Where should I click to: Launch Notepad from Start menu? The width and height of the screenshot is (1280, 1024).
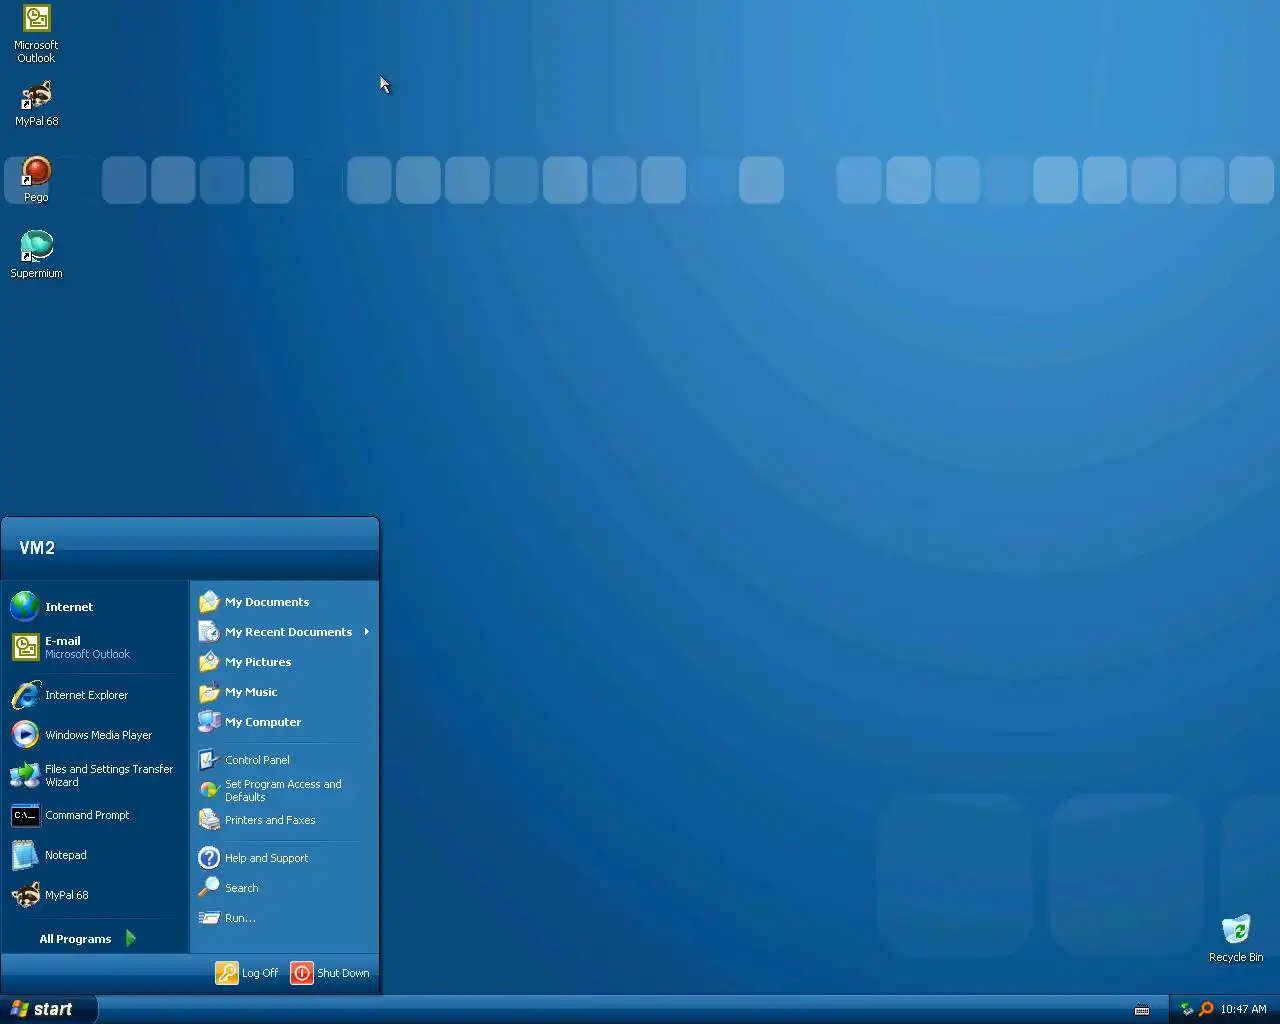coord(95,855)
